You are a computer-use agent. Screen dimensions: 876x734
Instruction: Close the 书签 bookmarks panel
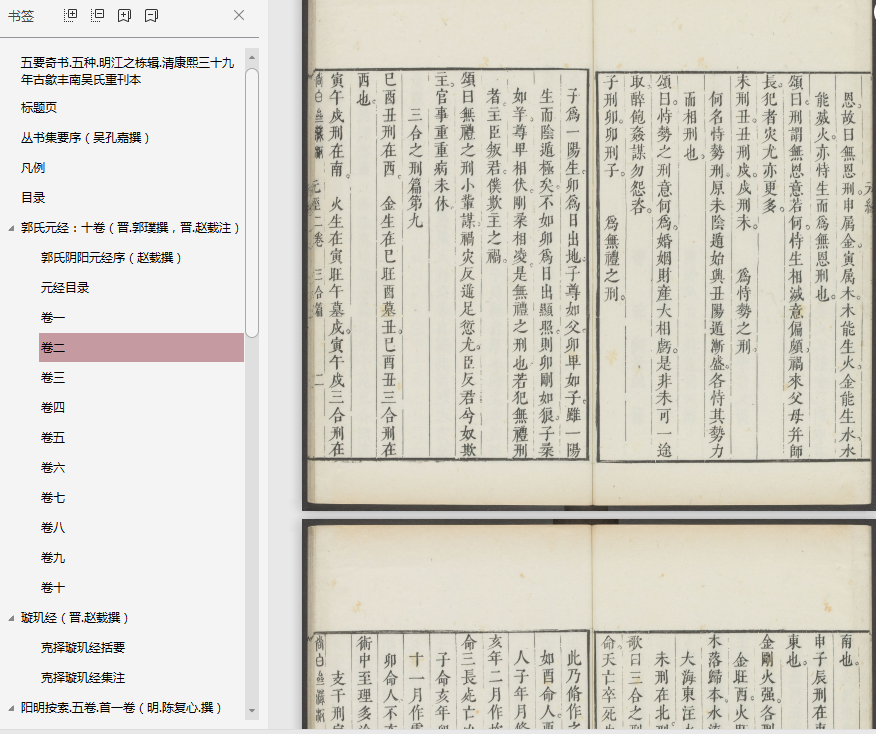point(239,16)
